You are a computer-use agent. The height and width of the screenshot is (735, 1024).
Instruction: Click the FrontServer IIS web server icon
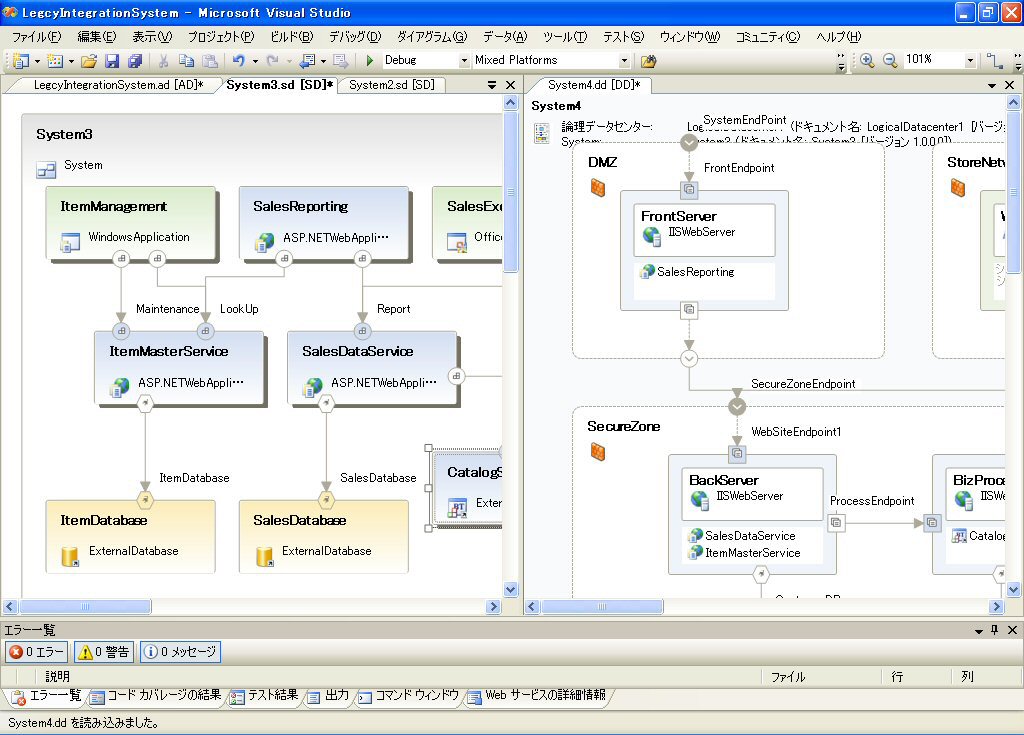click(651, 235)
